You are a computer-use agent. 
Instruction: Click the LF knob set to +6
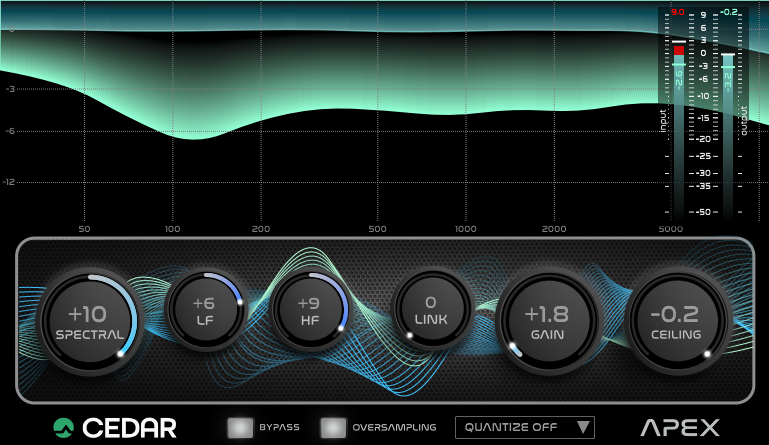(x=204, y=309)
